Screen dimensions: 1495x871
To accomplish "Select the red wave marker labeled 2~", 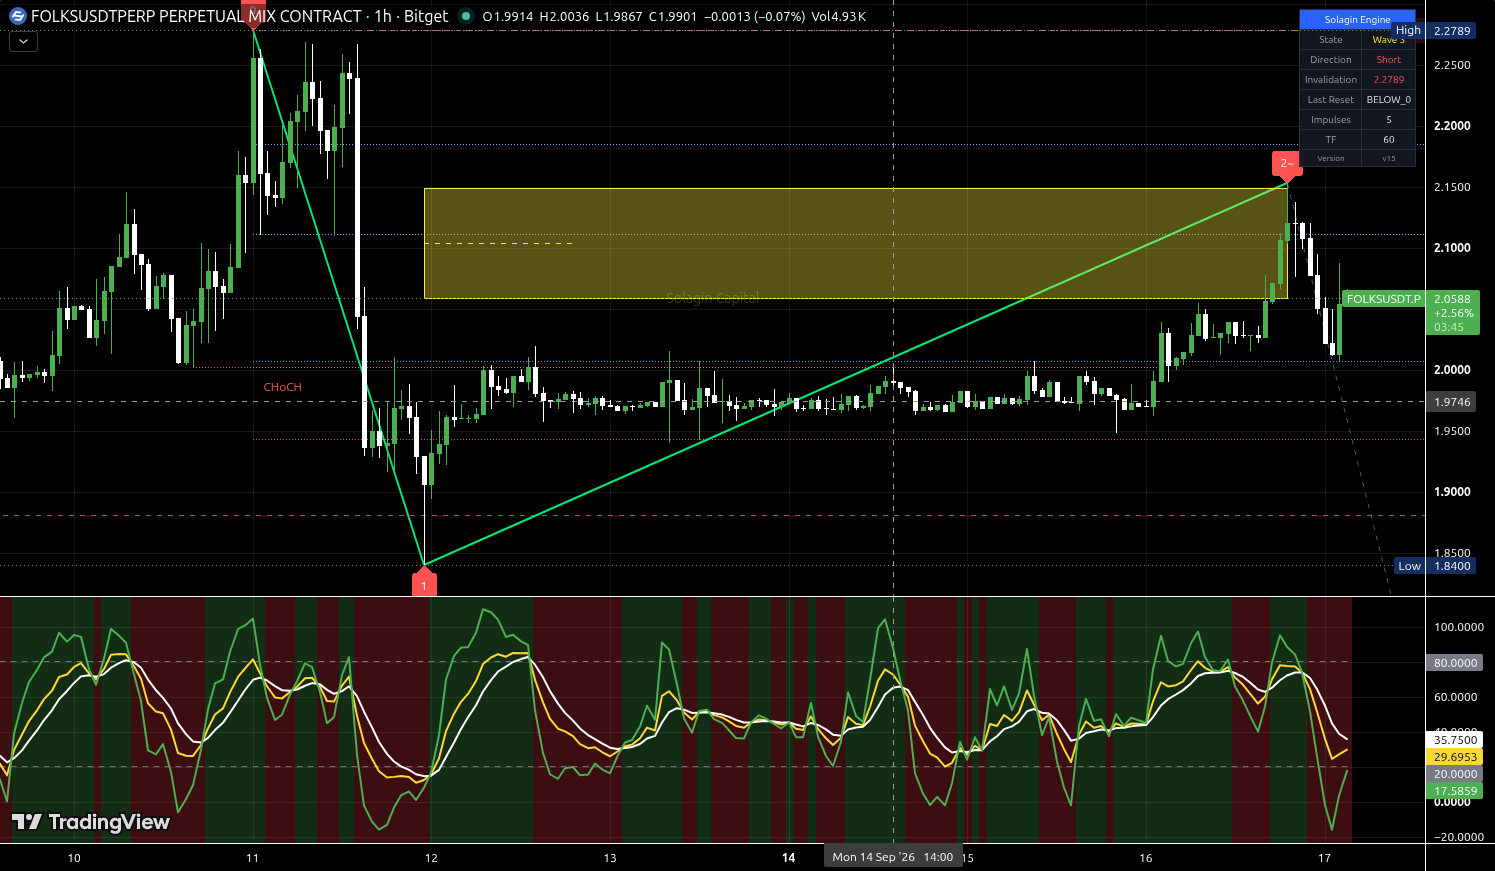I will point(1287,166).
